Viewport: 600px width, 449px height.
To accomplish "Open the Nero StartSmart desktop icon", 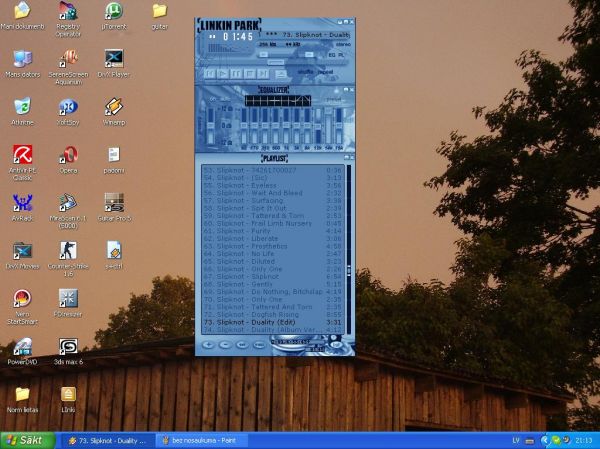I will [x=22, y=307].
